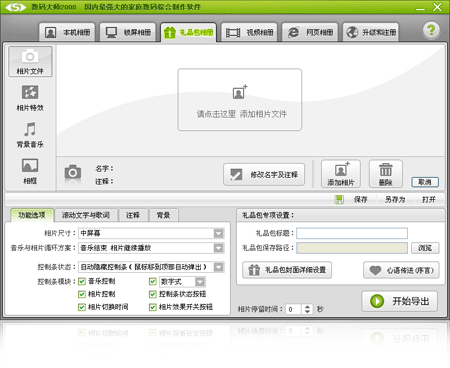Open the 注释 settings tab
Image resolution: width=450 pixels, height=368 pixels.
(133, 215)
